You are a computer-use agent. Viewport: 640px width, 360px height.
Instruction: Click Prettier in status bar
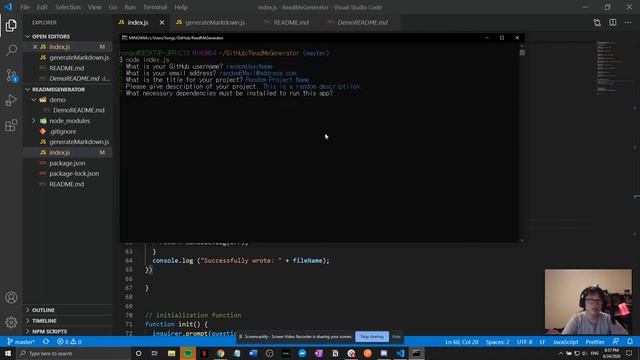[595, 342]
